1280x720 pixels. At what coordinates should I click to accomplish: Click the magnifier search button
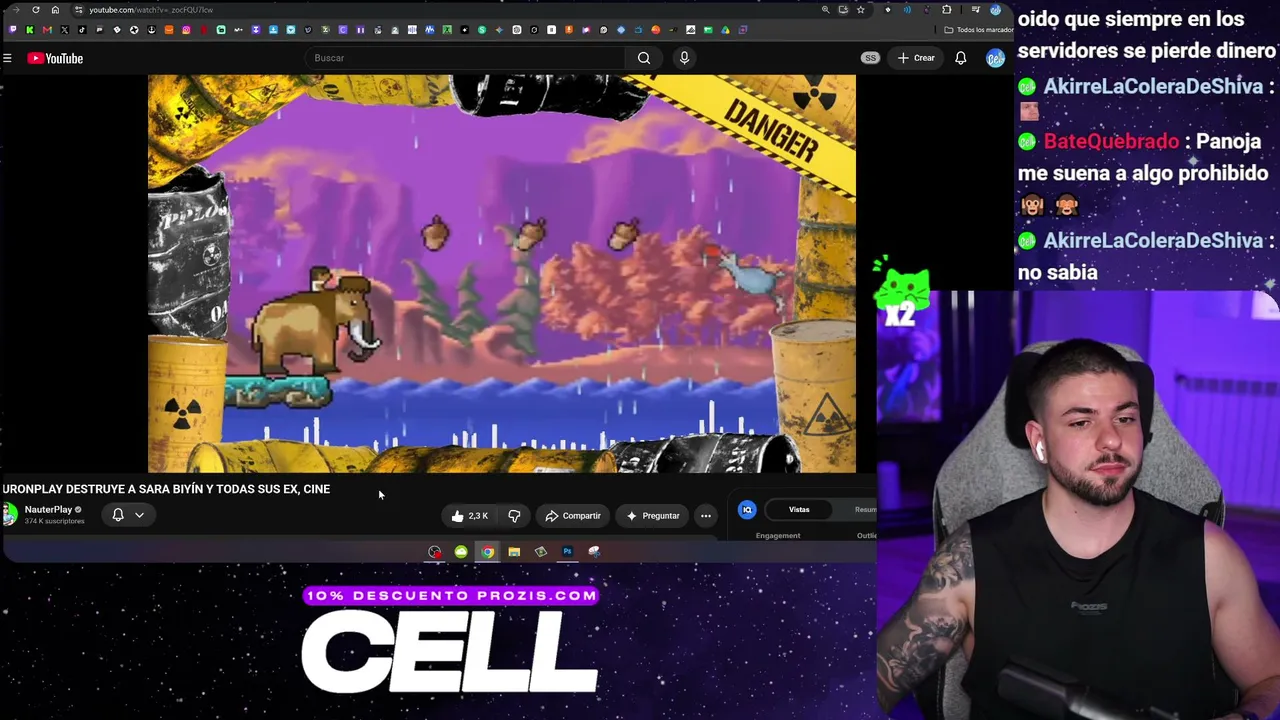coord(644,58)
